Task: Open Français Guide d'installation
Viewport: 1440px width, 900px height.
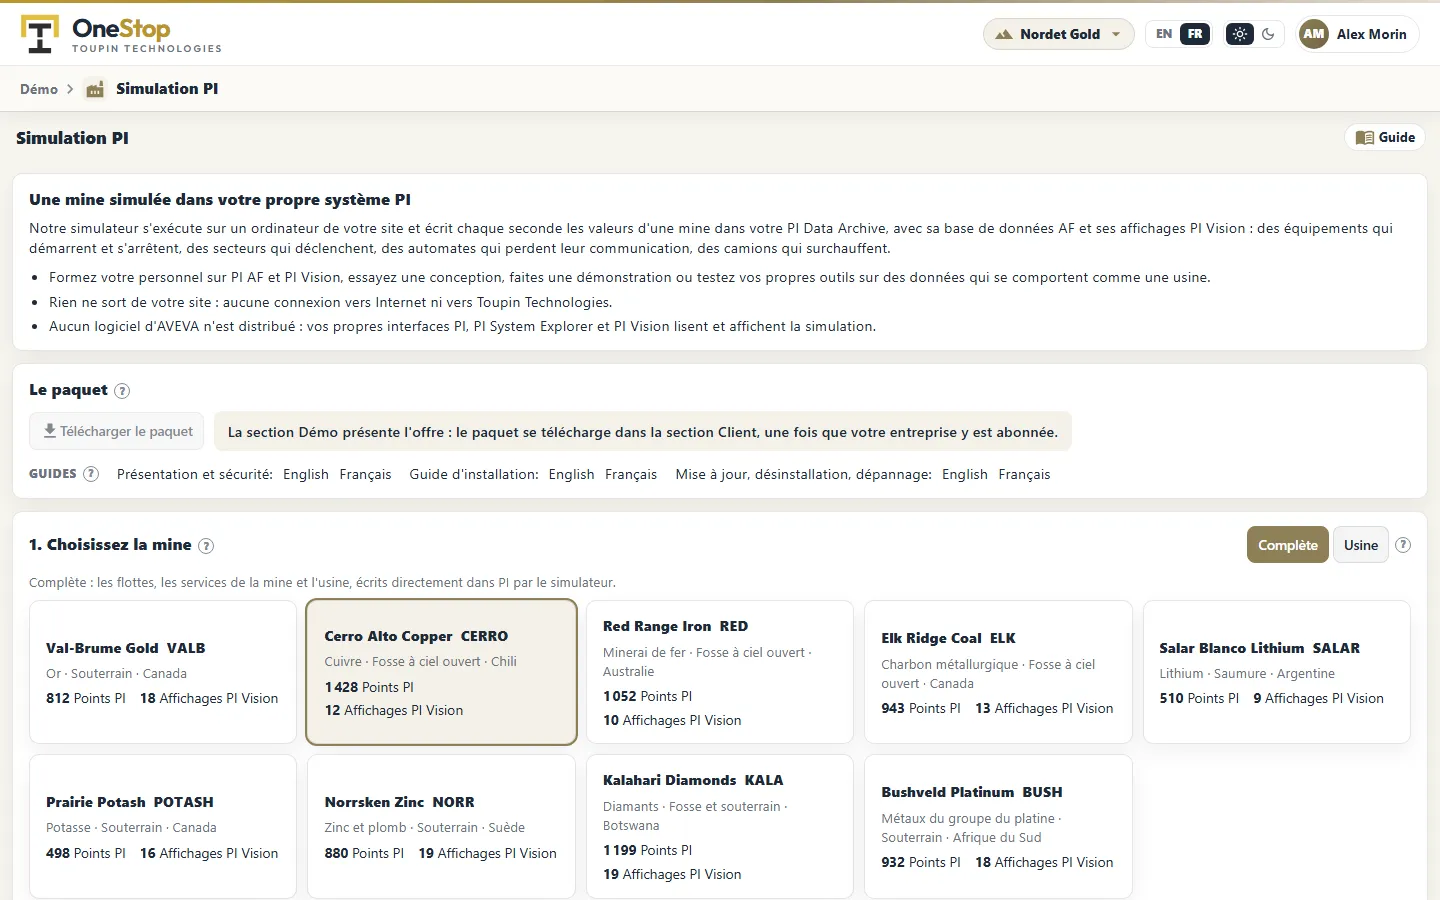Action: (631, 474)
